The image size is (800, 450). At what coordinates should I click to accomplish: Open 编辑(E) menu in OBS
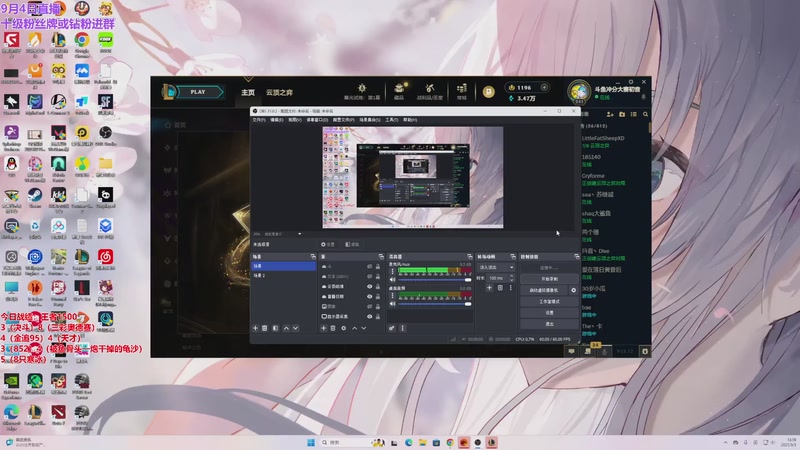[277, 120]
